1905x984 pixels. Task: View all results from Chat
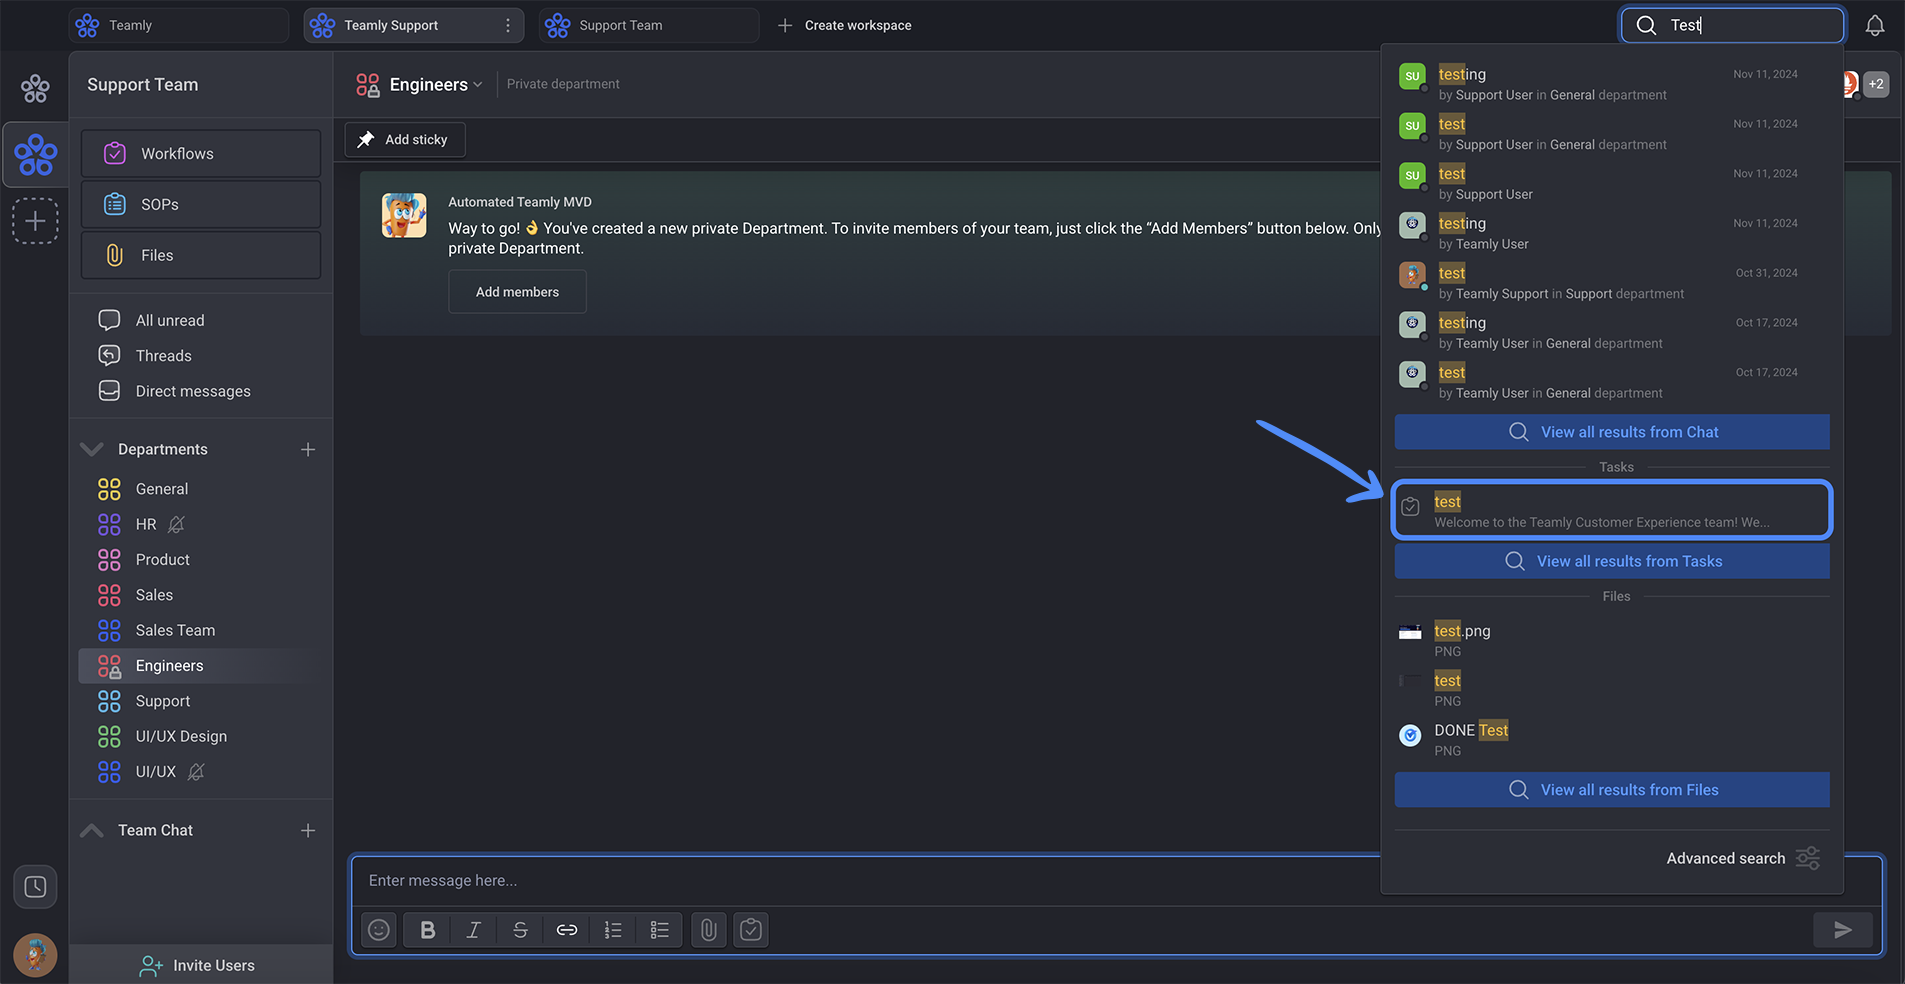pos(1612,432)
